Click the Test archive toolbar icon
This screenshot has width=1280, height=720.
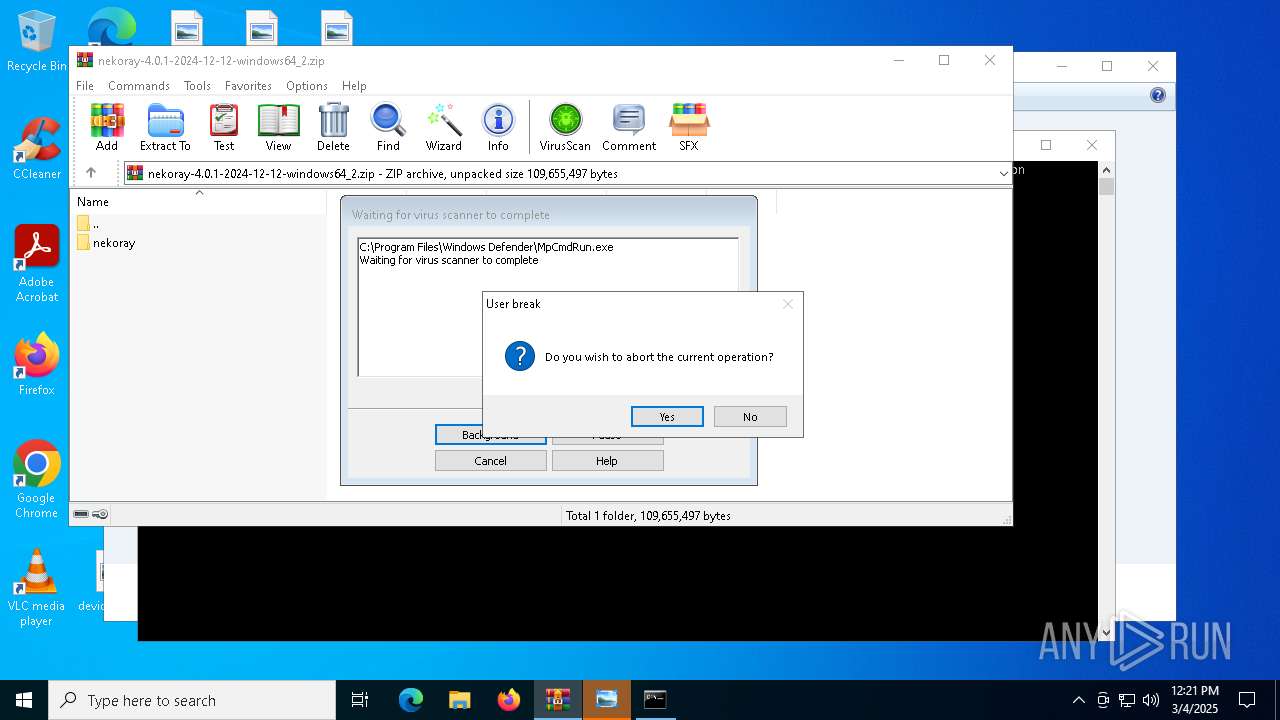224,127
